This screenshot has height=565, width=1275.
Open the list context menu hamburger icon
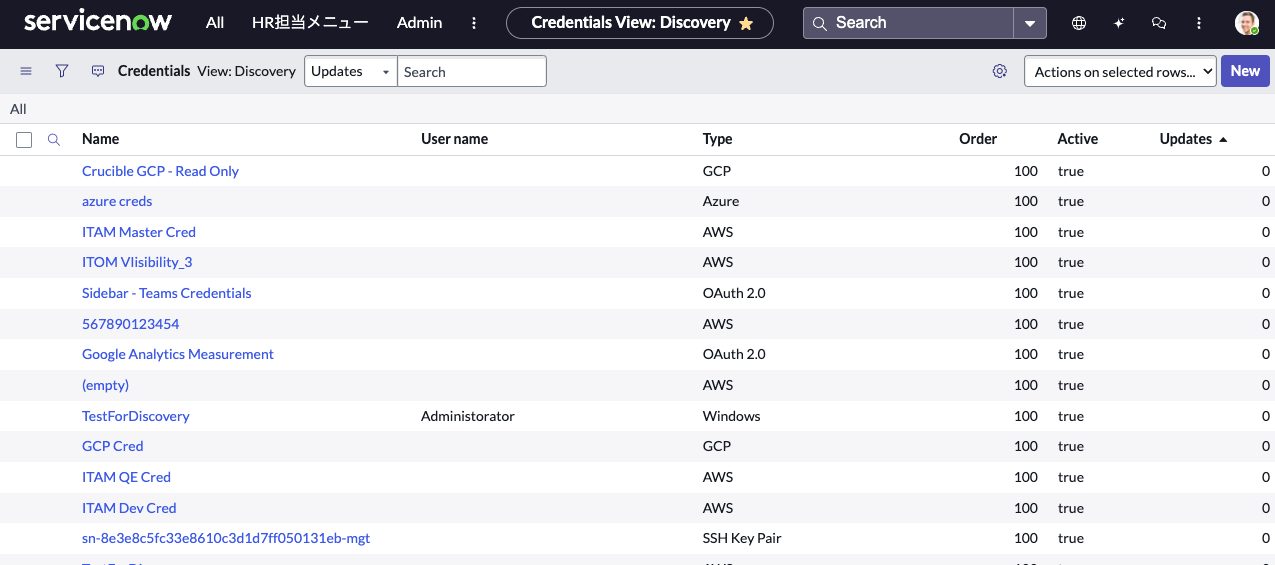tap(26, 71)
